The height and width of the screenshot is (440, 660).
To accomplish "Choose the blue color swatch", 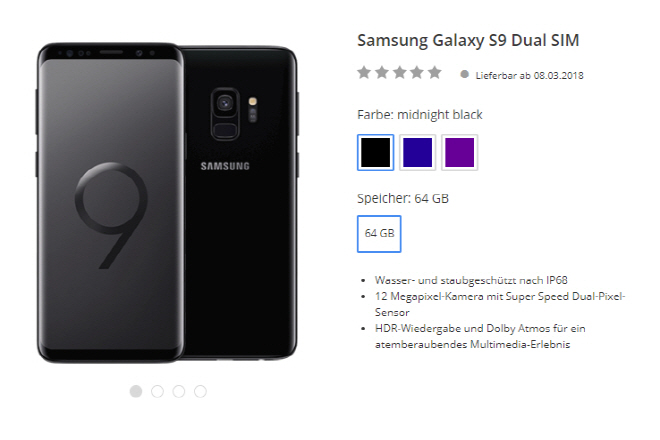I will (418, 152).
